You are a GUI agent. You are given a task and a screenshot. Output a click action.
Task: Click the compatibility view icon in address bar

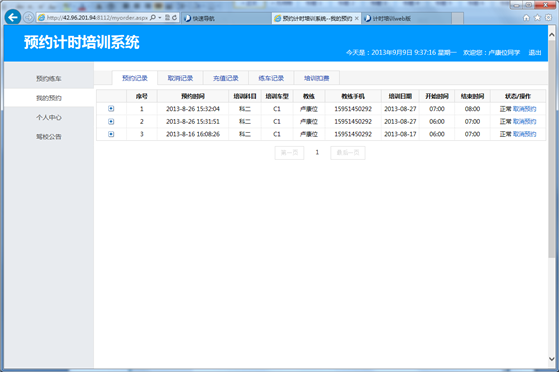[167, 17]
